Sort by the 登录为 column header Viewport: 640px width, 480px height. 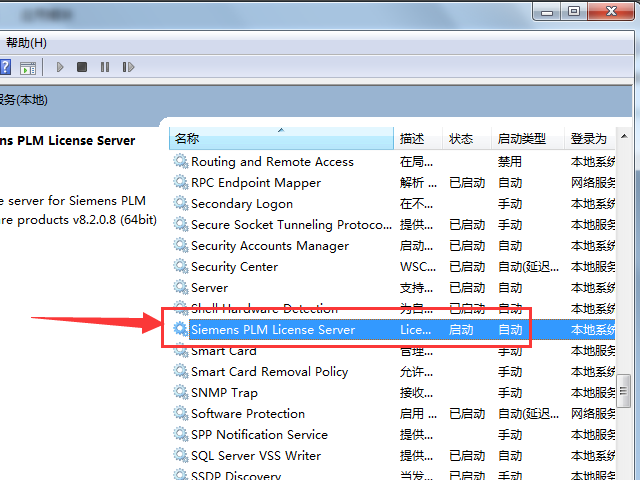(590, 138)
